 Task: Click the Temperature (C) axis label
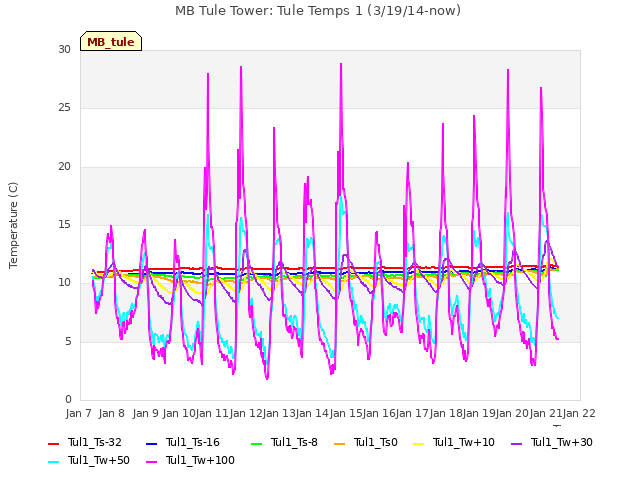pyautogui.click(x=13, y=225)
